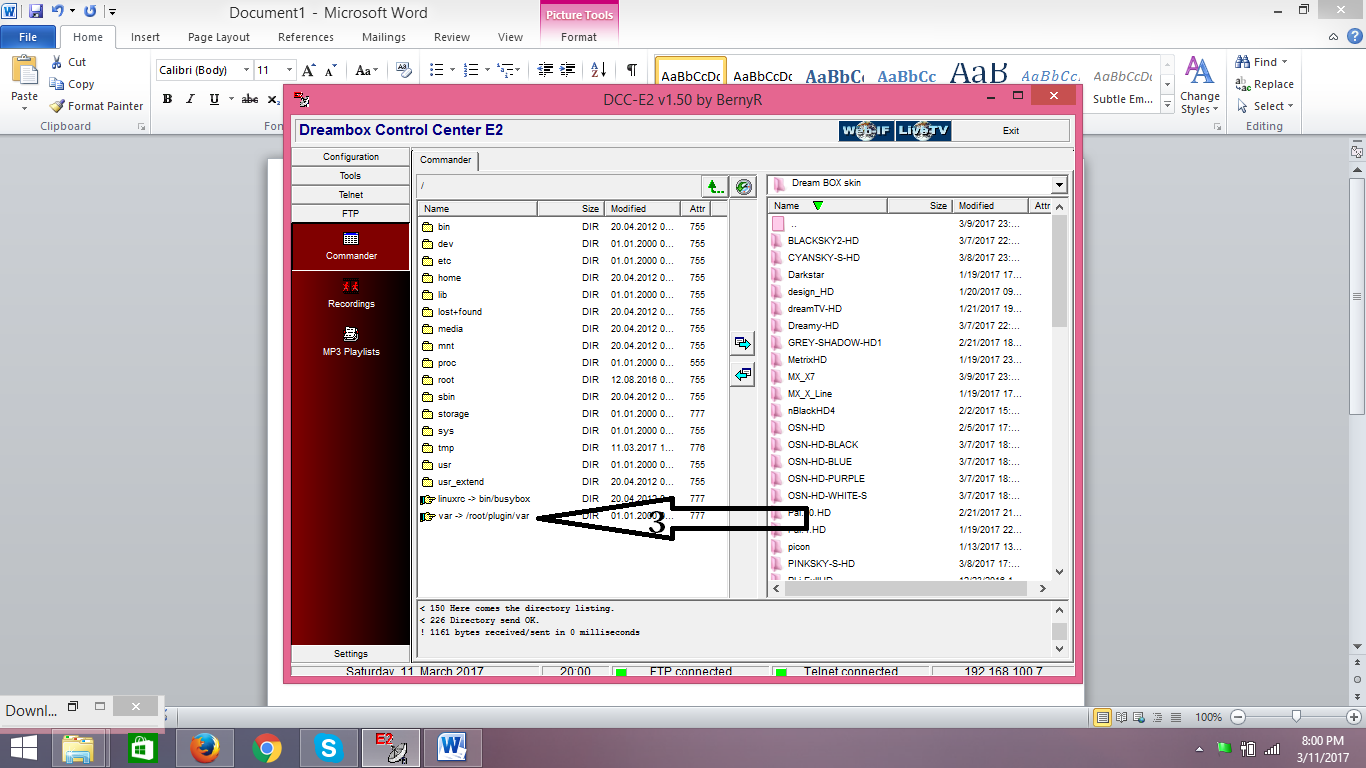Open MP3 Playlists in the sidebar
The height and width of the screenshot is (768, 1366).
[351, 341]
